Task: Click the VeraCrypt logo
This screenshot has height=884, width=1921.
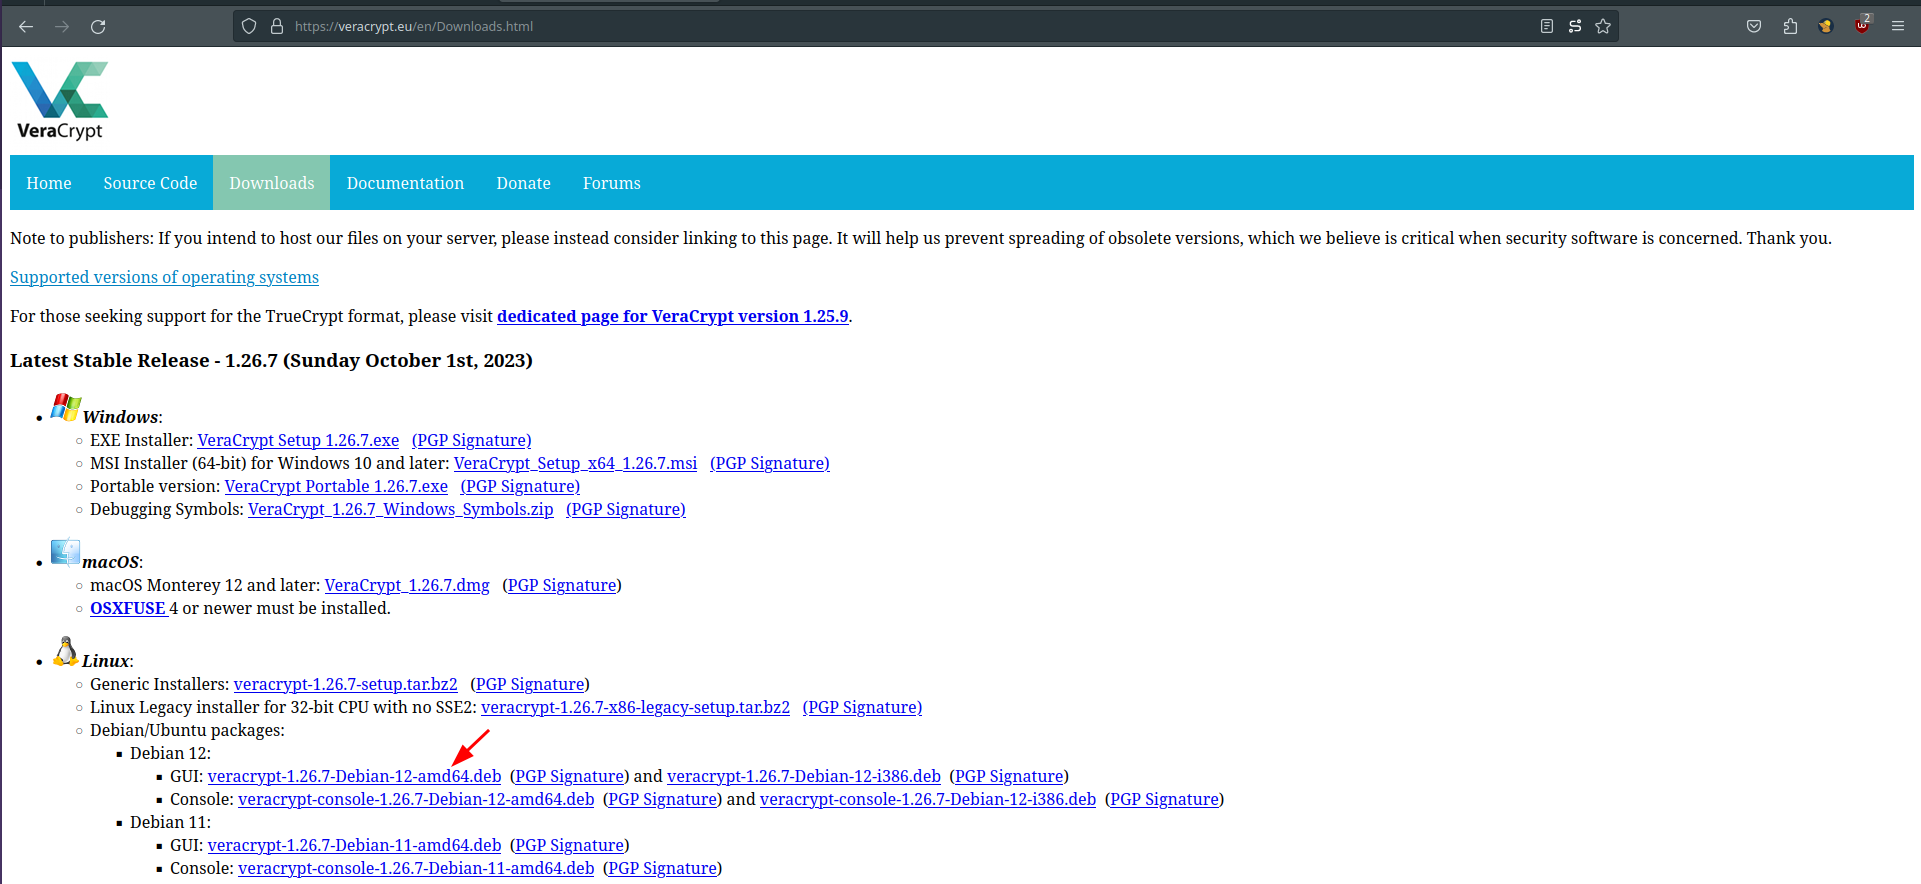Action: 60,100
